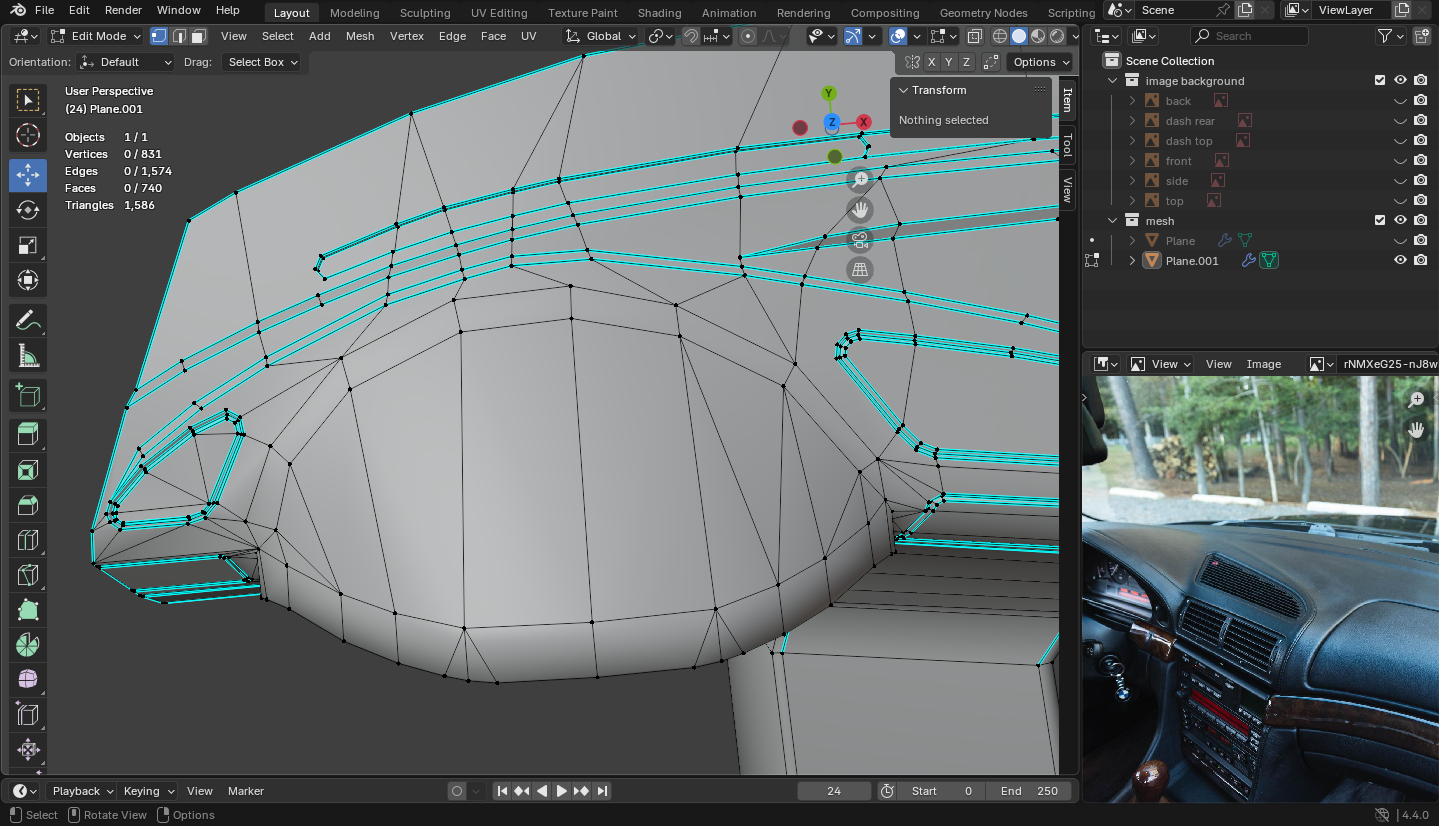Viewport: 1439px width, 826px height.
Task: Pick the Rotate tool
Action: (28, 210)
